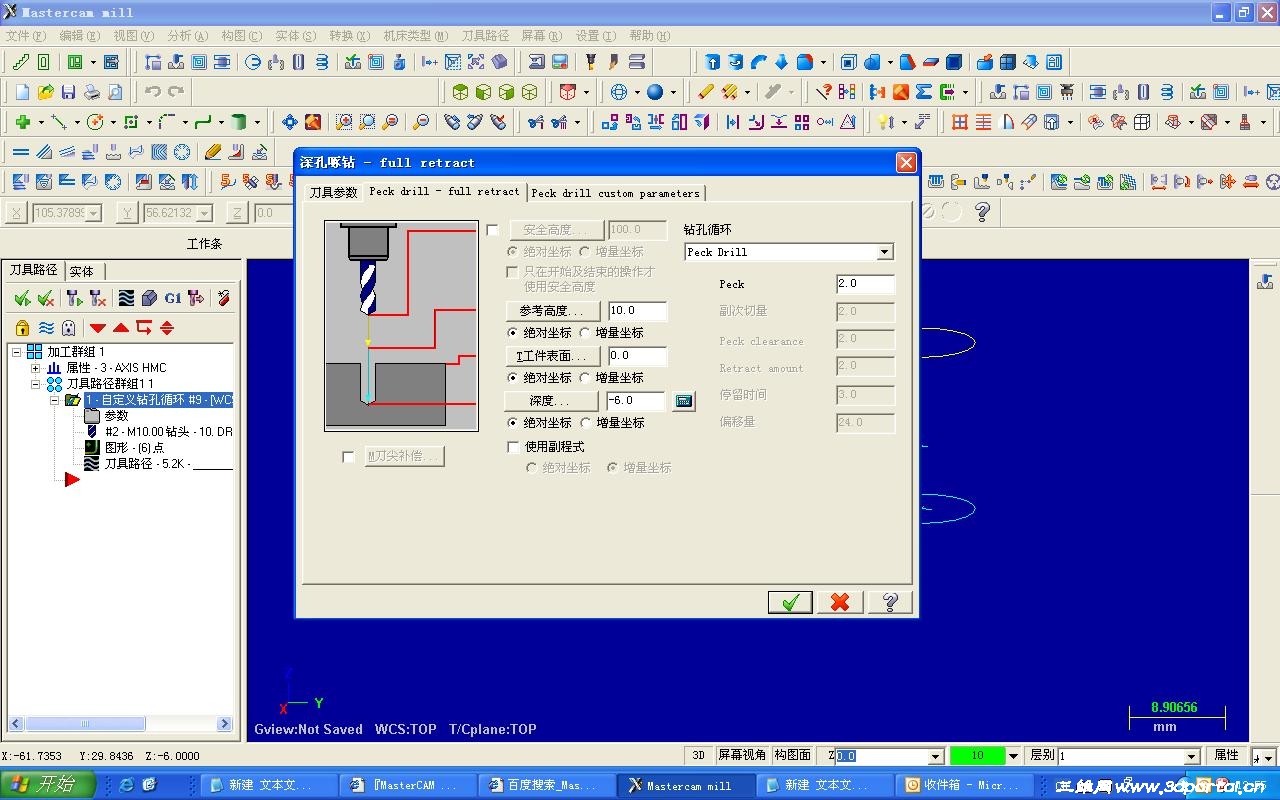
Task: Select 增量坐标 radio for 参考高度
Action: click(586, 333)
